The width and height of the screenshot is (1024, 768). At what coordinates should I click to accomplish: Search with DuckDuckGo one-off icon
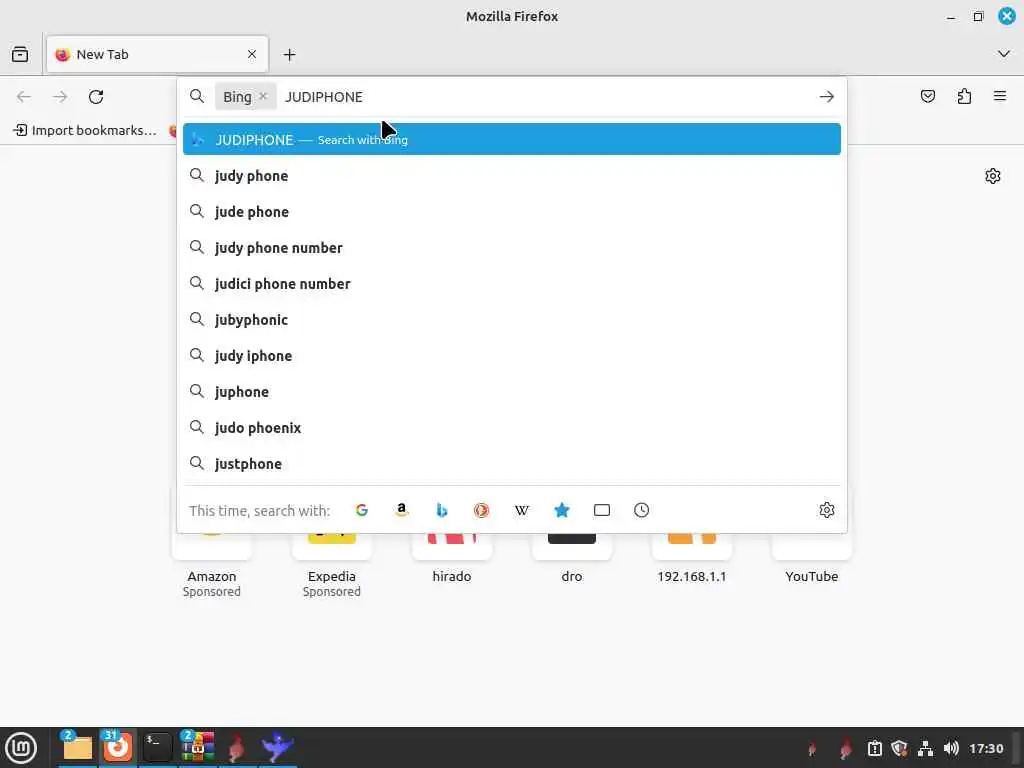pyautogui.click(x=481, y=510)
